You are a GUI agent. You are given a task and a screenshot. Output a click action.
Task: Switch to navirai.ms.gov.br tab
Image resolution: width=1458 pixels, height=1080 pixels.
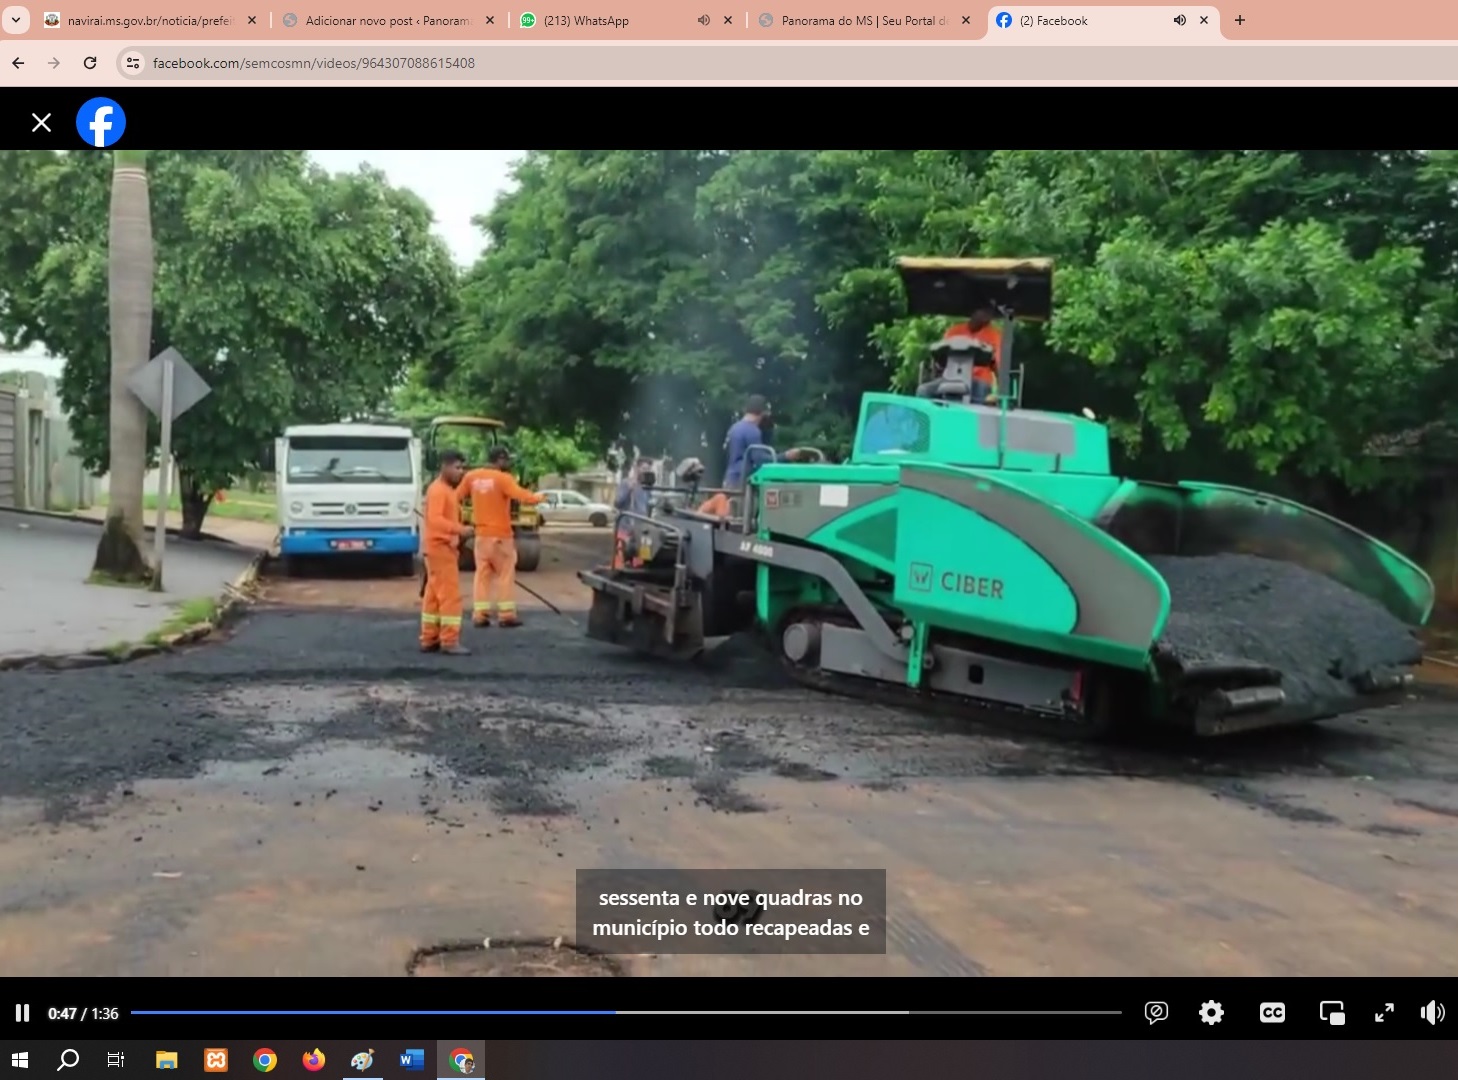point(150,20)
